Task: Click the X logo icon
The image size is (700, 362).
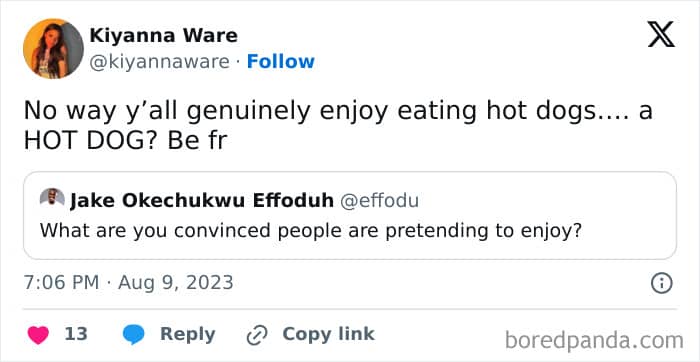Action: 661,36
